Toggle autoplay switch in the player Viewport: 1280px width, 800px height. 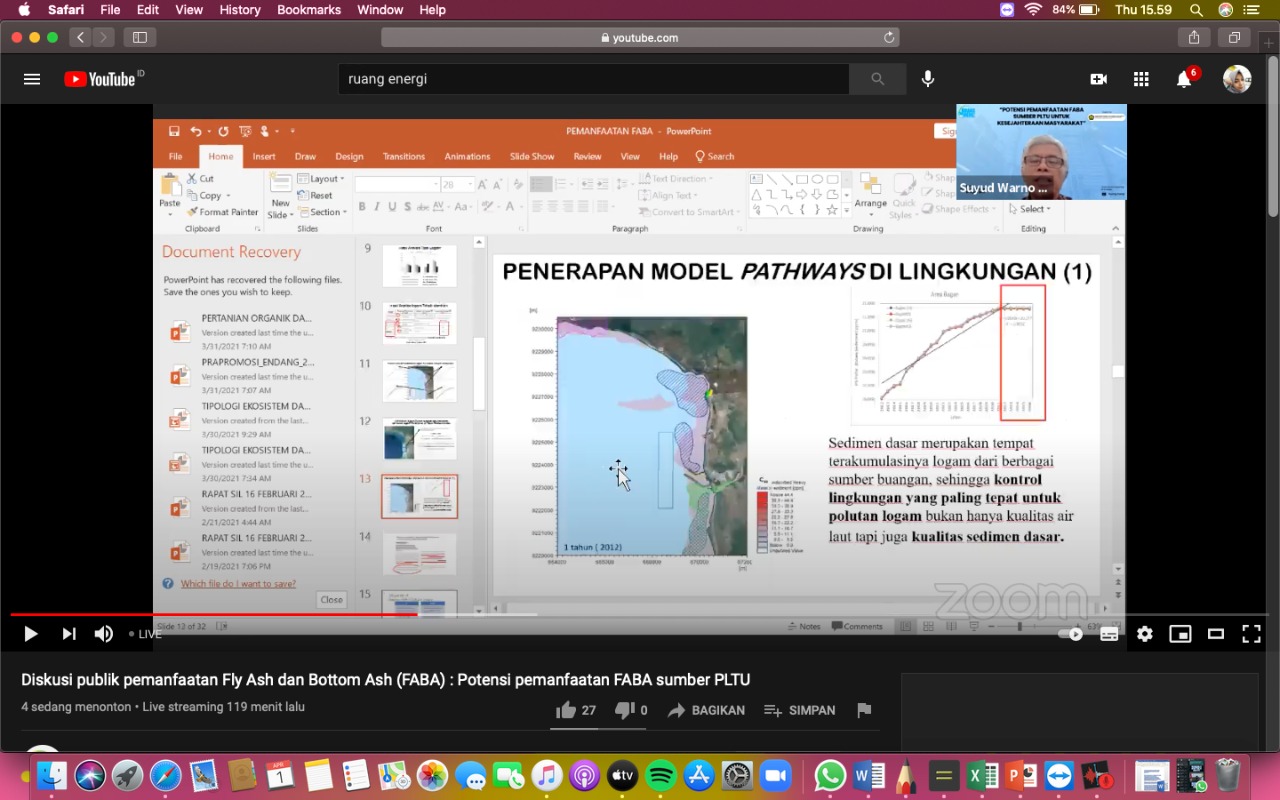point(1071,634)
